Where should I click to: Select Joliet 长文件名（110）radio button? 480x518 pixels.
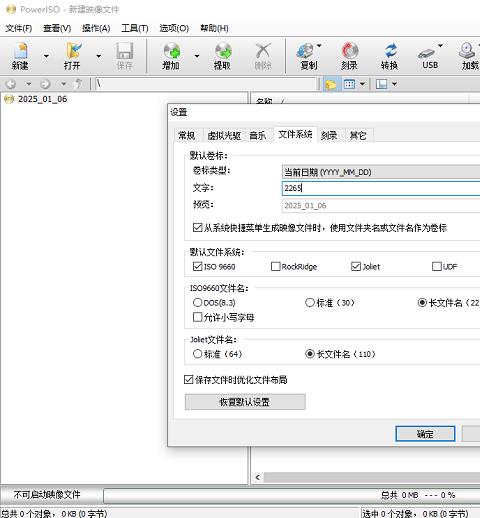(x=310, y=354)
